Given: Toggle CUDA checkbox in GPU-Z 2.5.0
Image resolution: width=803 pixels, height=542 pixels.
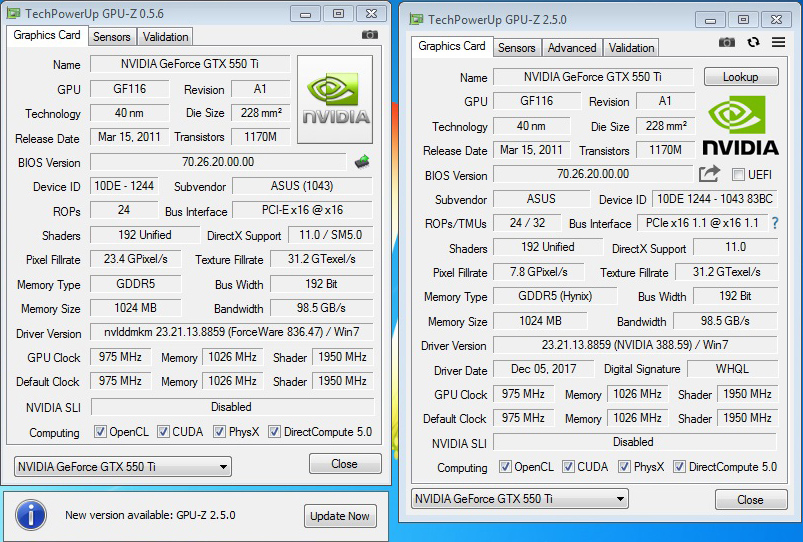Looking at the screenshot, I should (x=568, y=466).
